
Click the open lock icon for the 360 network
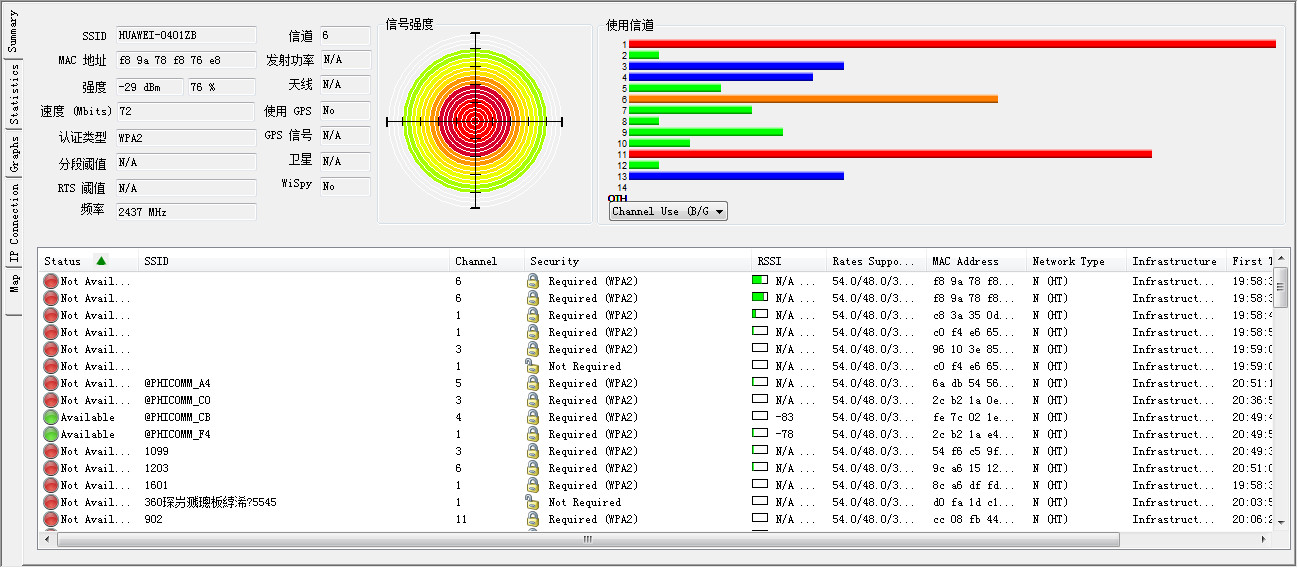(533, 502)
